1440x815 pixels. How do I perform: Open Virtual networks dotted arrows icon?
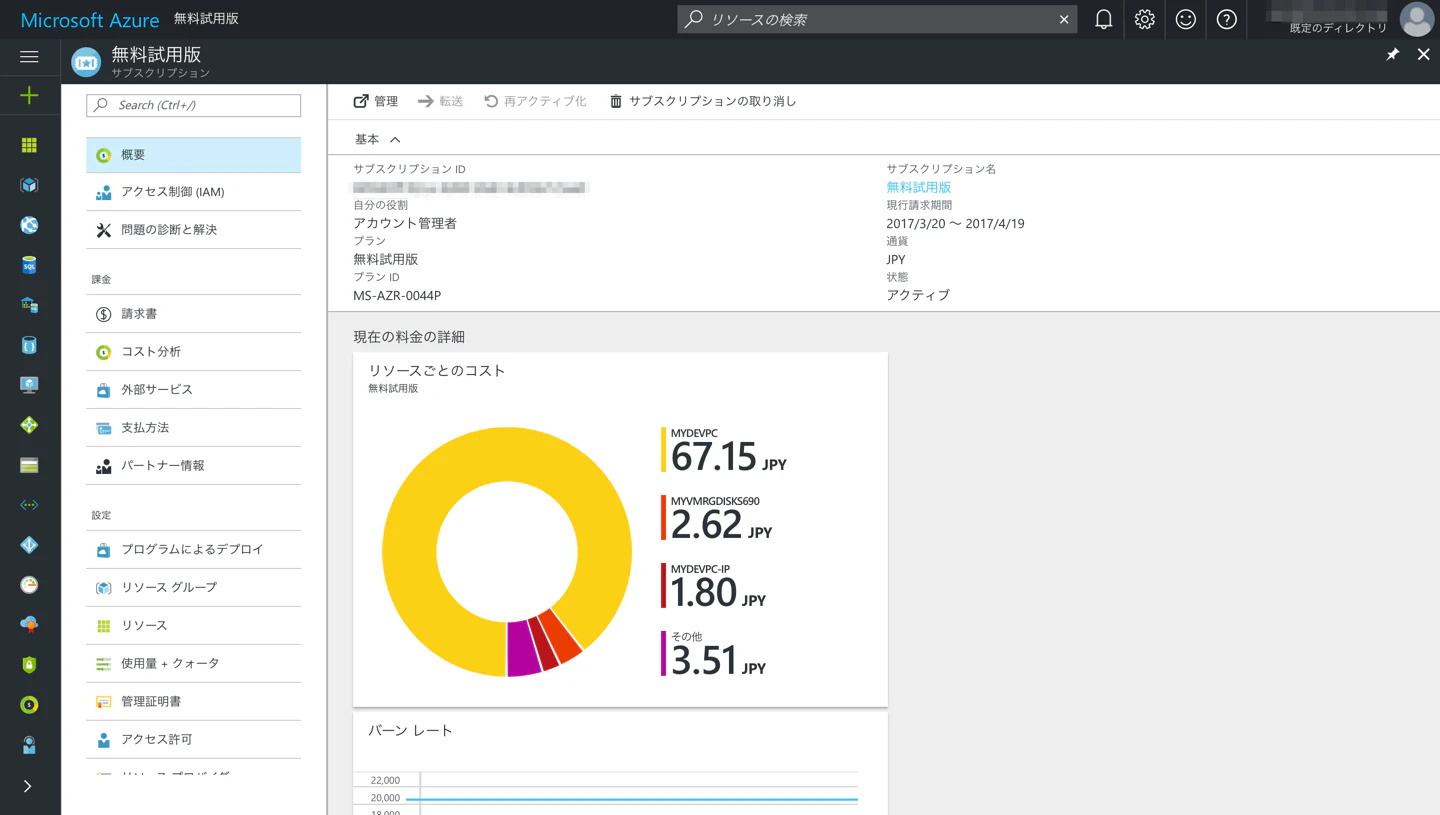pos(29,505)
